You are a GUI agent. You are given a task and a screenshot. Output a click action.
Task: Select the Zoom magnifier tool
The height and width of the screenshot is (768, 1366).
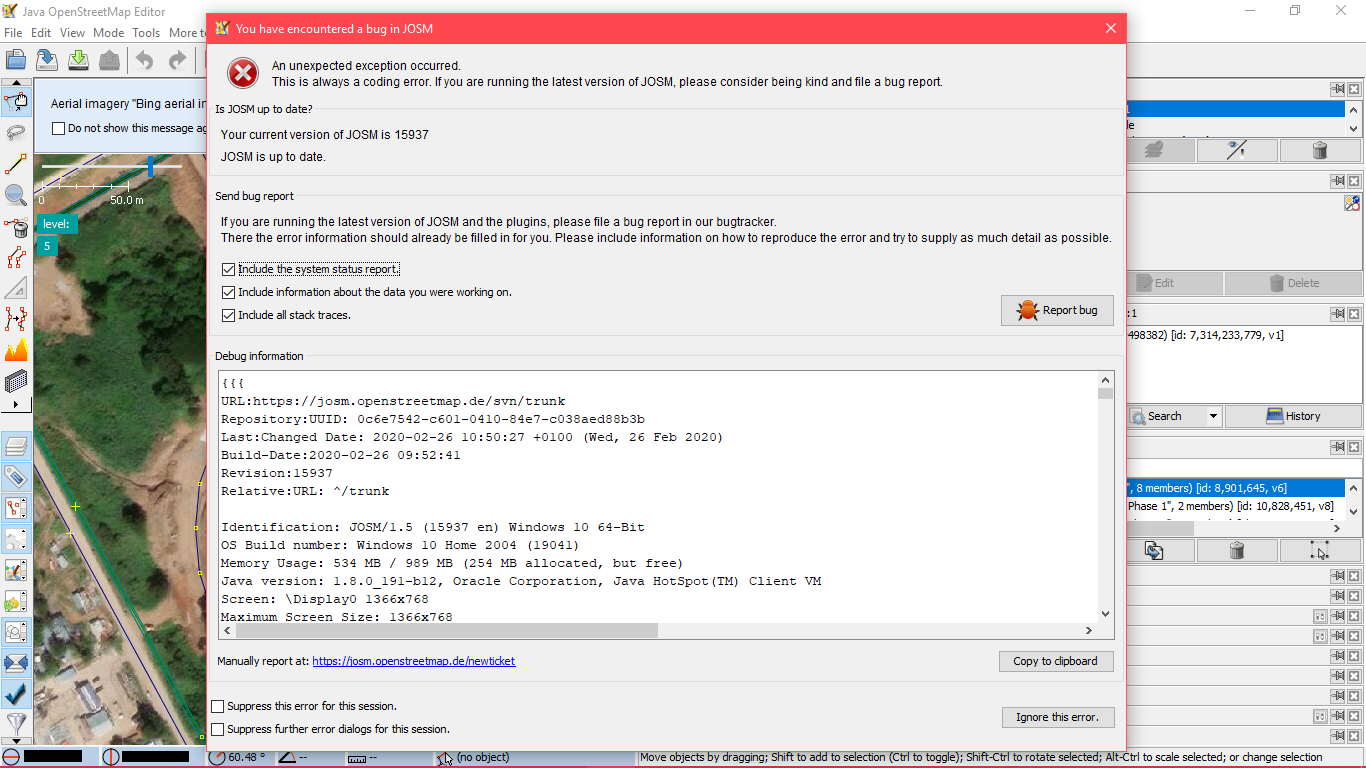16,195
